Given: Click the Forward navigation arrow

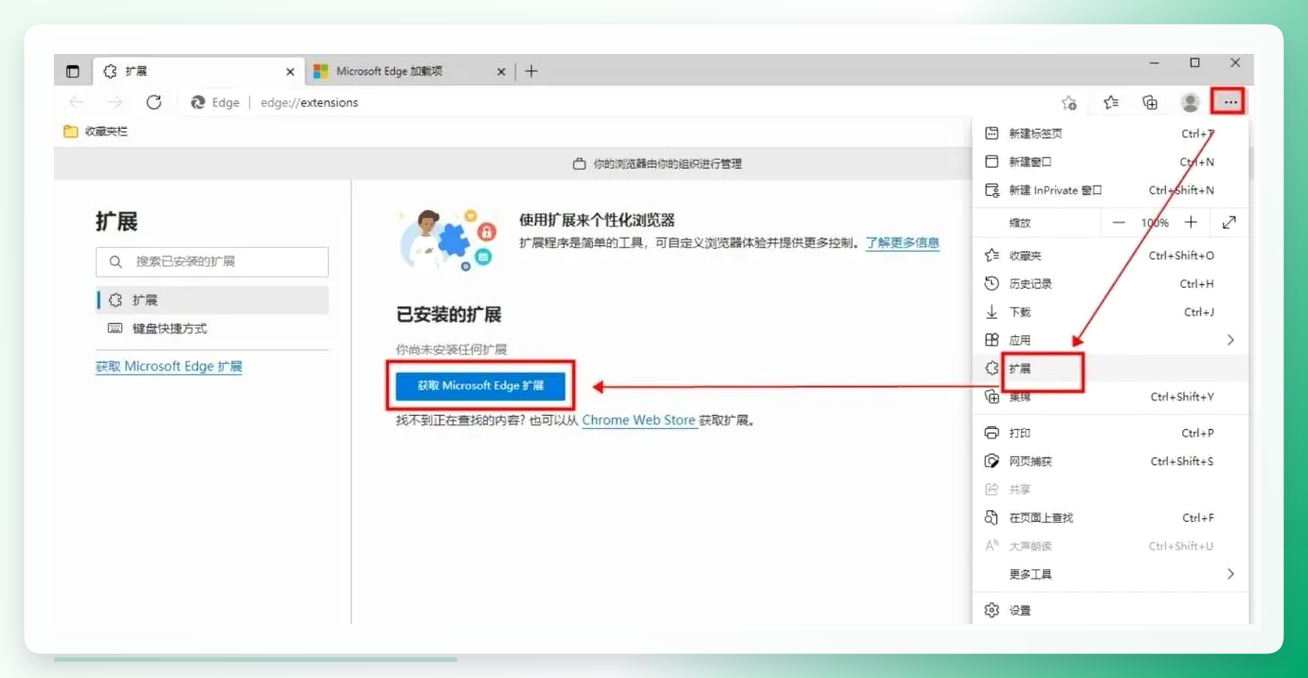Looking at the screenshot, I should tap(115, 102).
